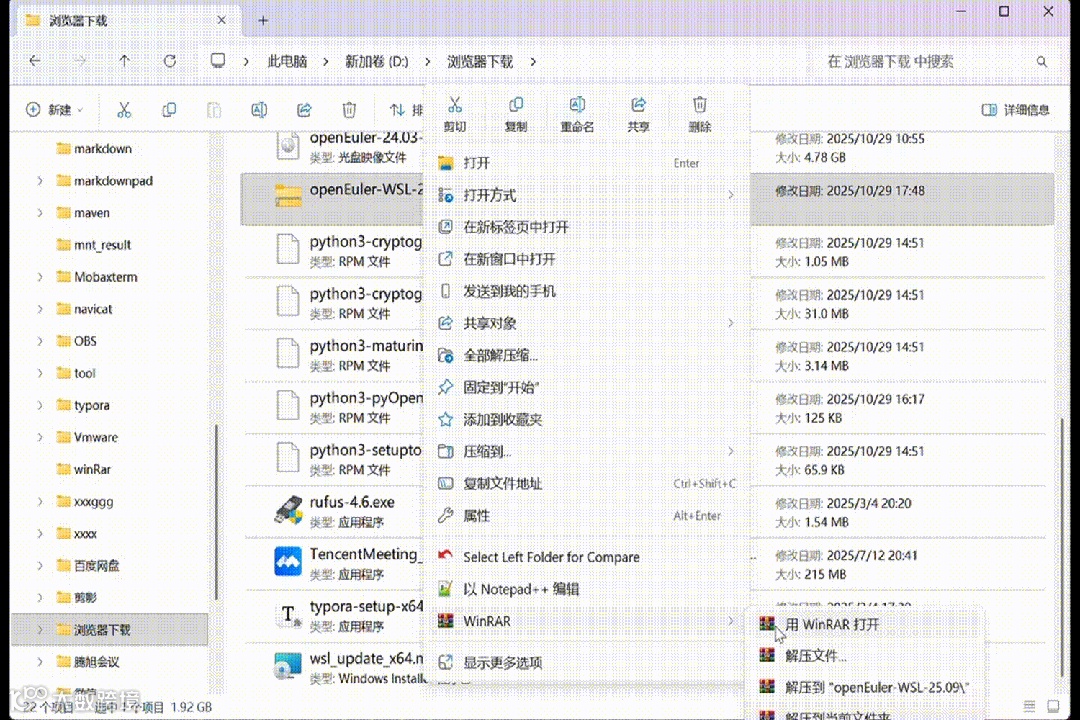
Task: Click the Delete icon in context menu
Action: point(700,105)
